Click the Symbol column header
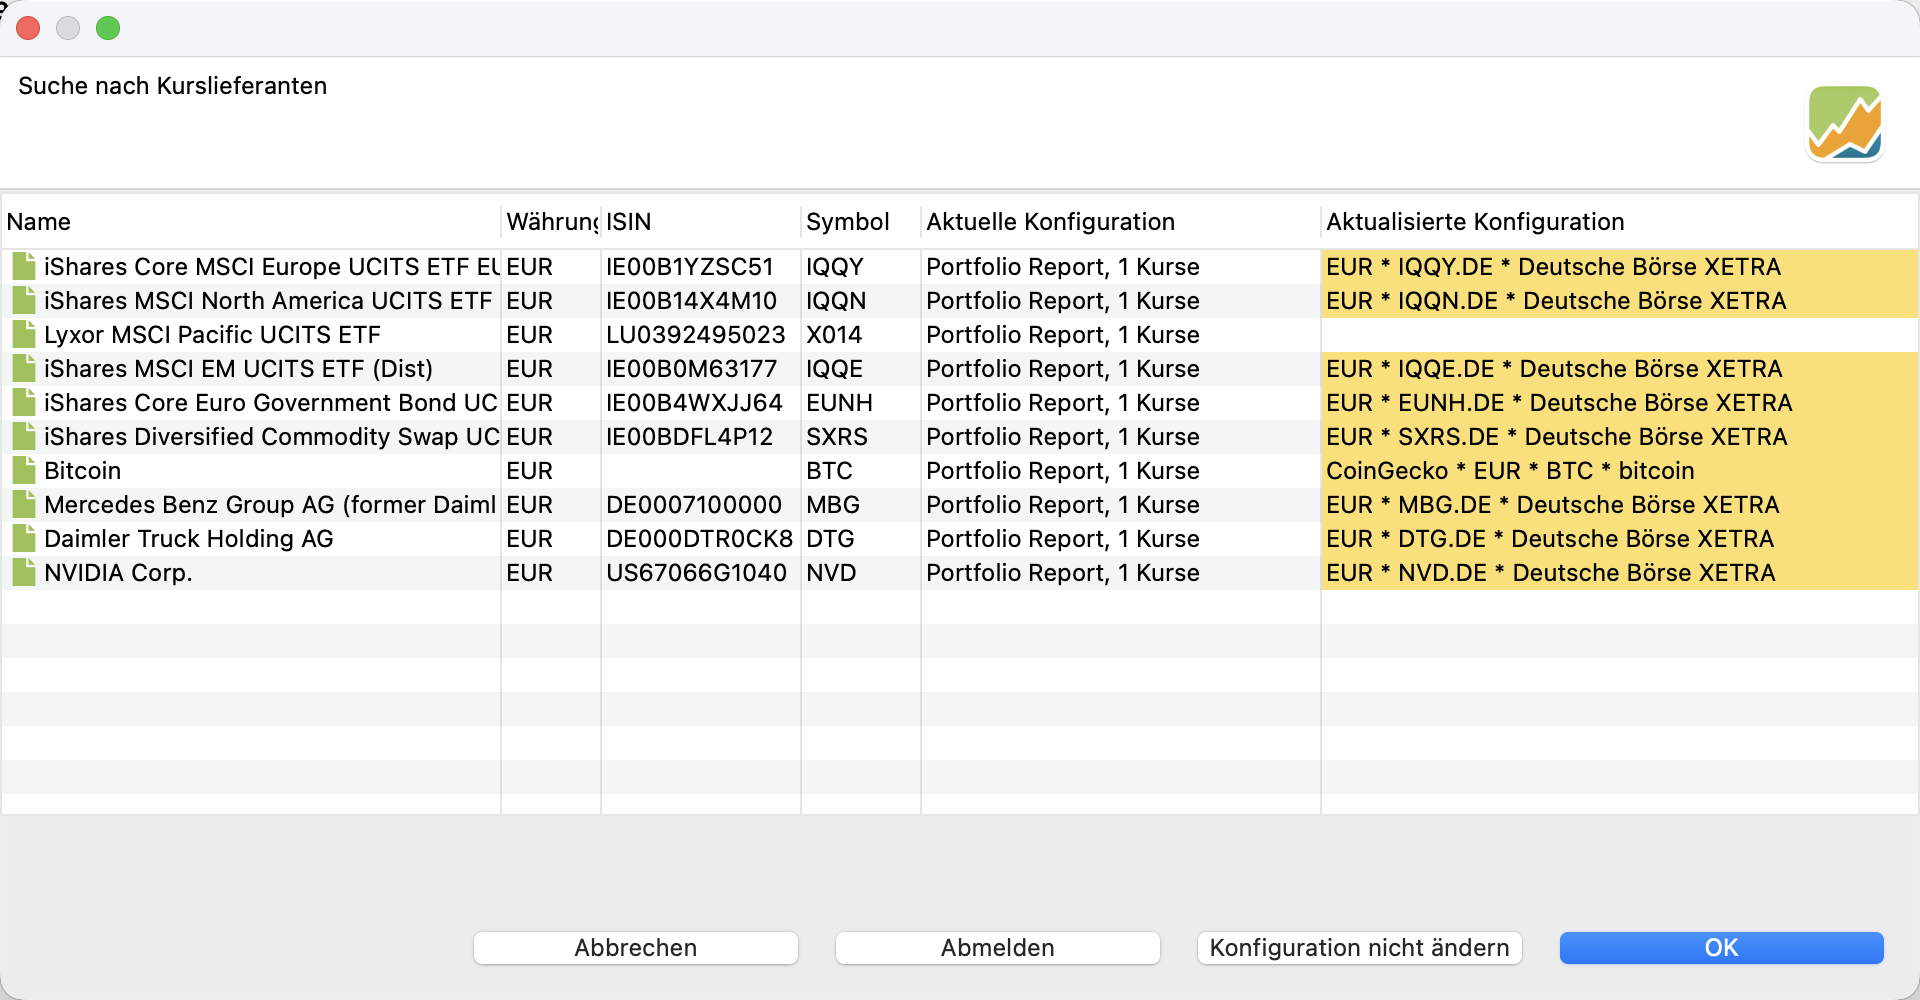 859,222
